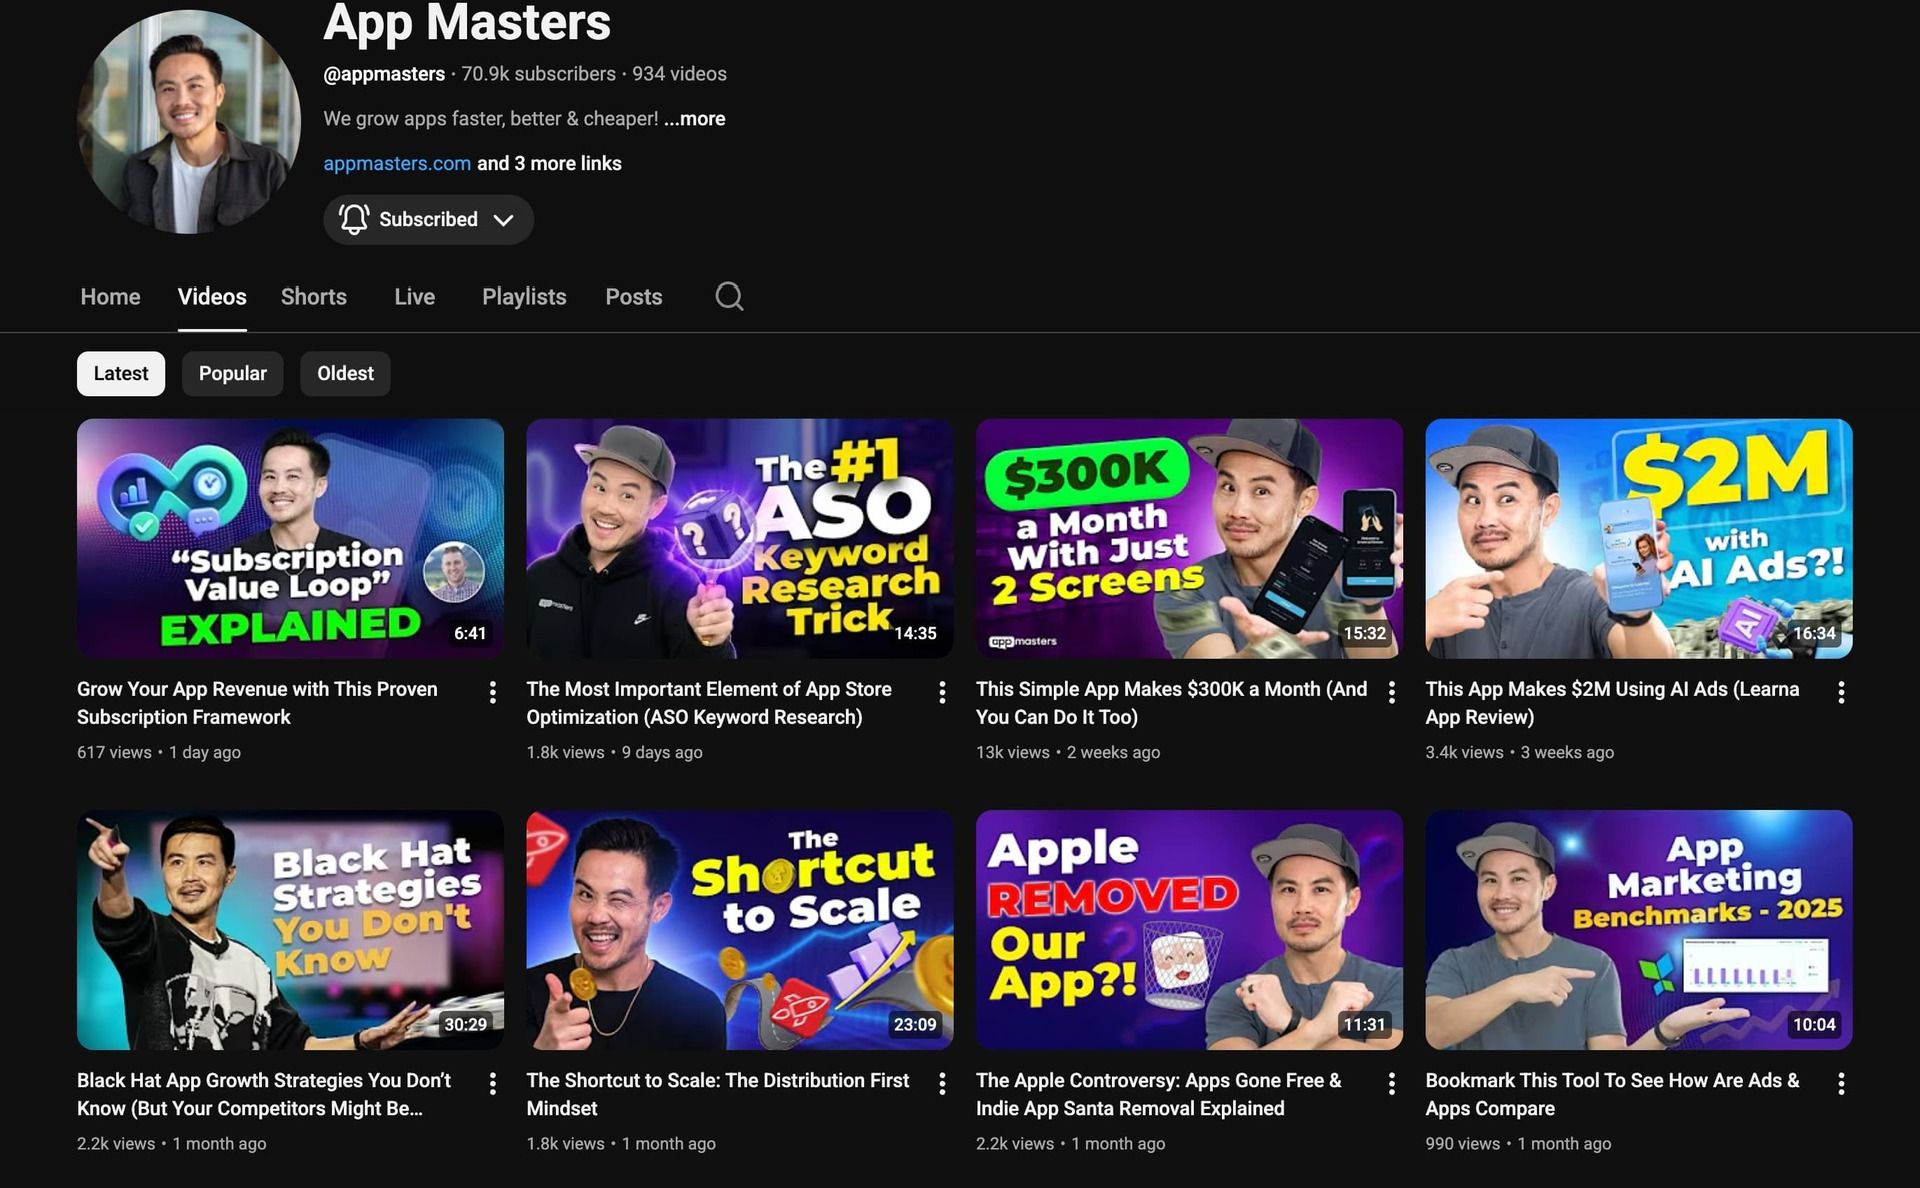Switch to the Shorts tab
This screenshot has width=1920, height=1188.
313,297
